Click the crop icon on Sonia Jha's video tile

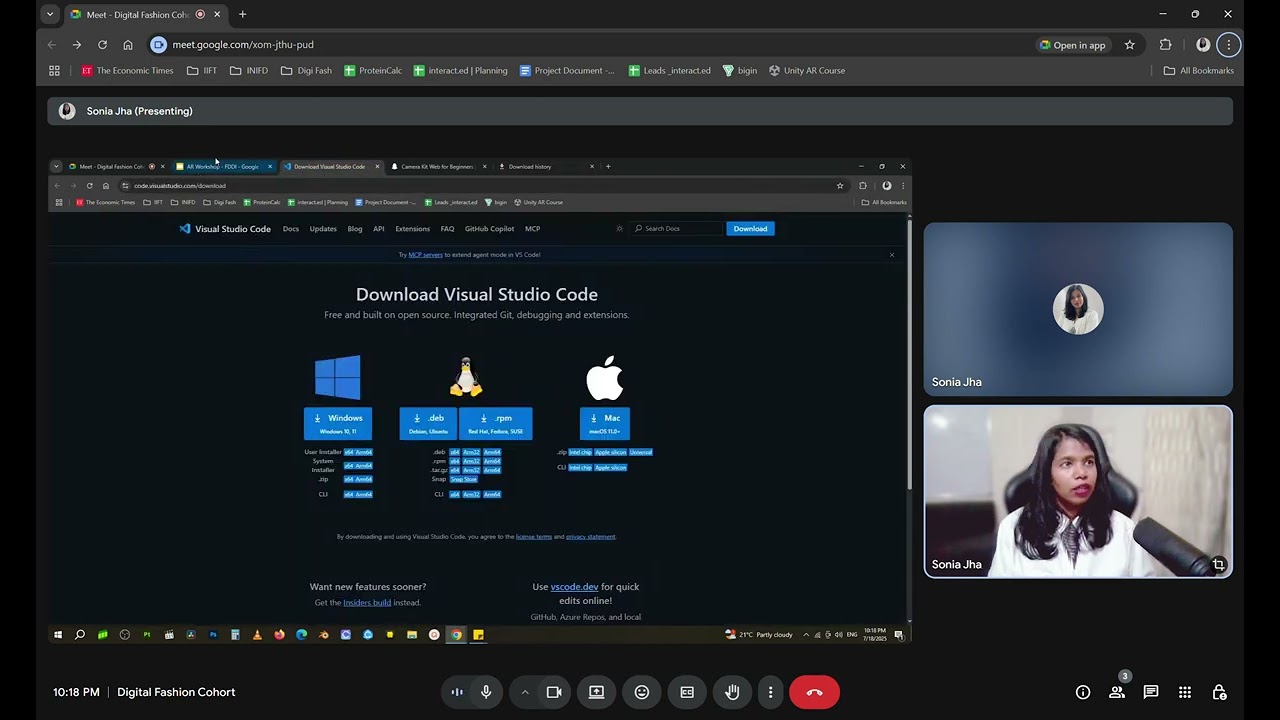click(1218, 565)
